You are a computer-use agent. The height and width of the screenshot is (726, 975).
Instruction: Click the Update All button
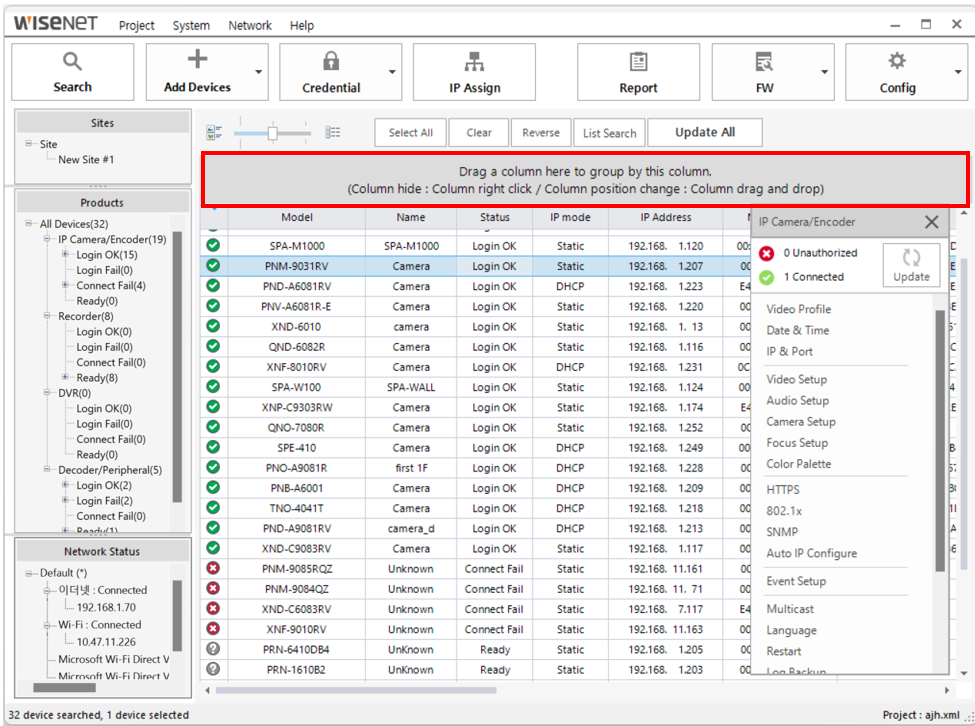[704, 132]
